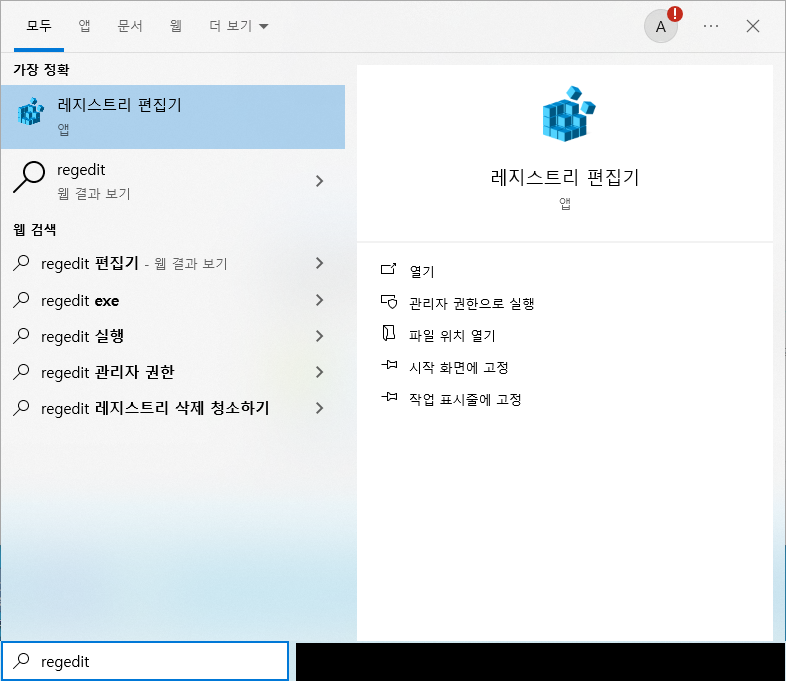Click the 레지스트리 편집기 title in preview pane
This screenshot has height=681, width=786.
pyautogui.click(x=565, y=177)
